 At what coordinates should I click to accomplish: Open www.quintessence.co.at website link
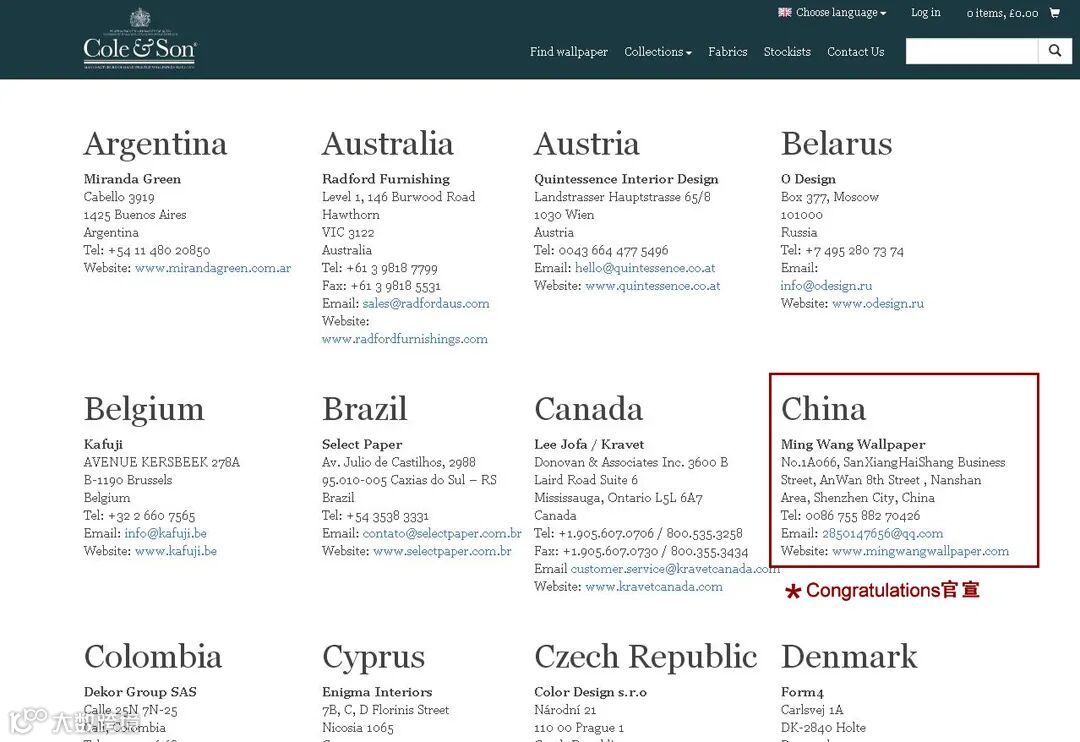point(652,286)
